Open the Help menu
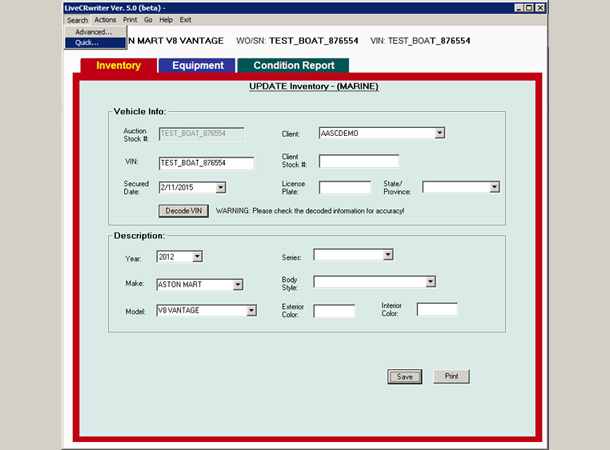Screen dimensions: 610x450 point(166,20)
